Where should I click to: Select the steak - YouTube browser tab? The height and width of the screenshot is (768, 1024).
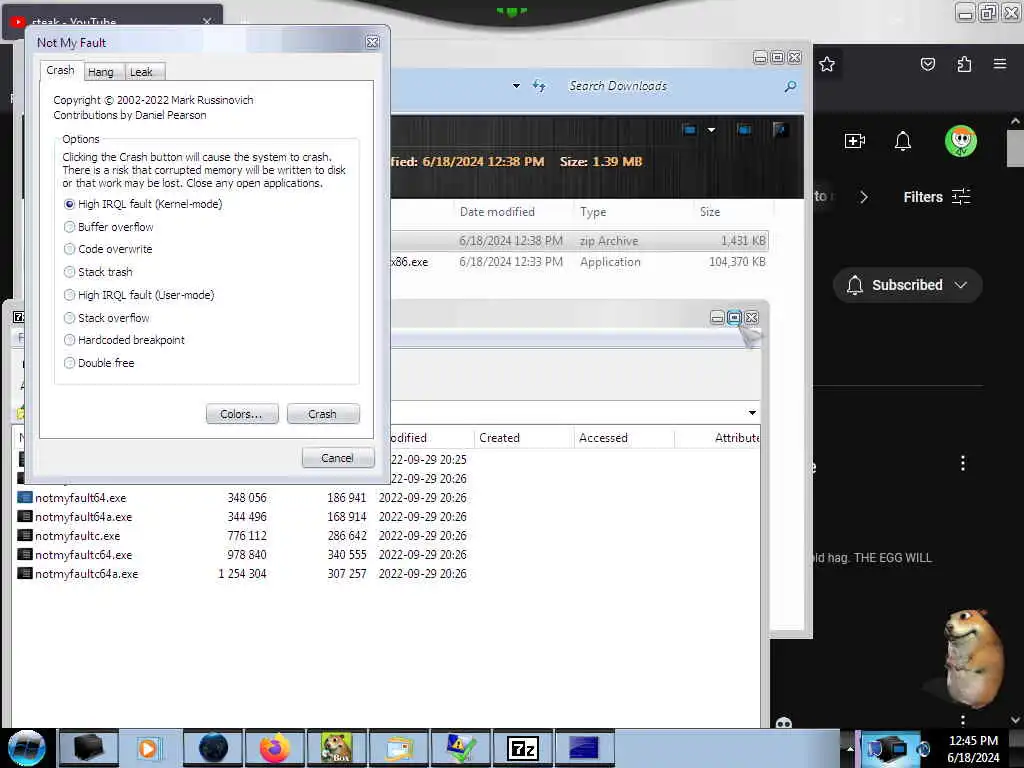point(114,22)
